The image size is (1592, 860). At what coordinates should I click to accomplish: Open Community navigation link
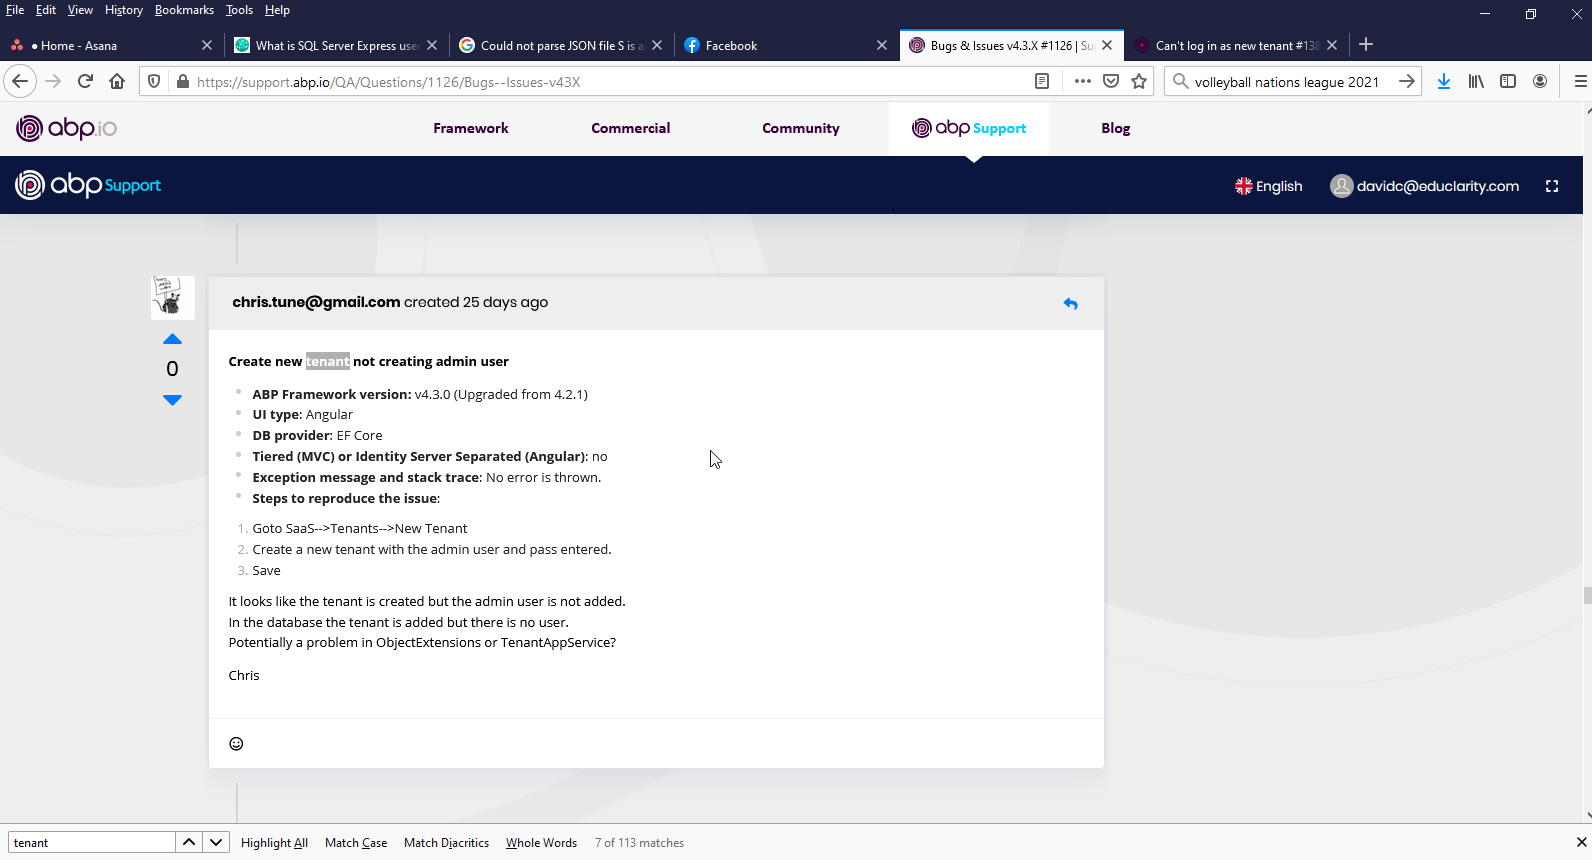tap(801, 128)
